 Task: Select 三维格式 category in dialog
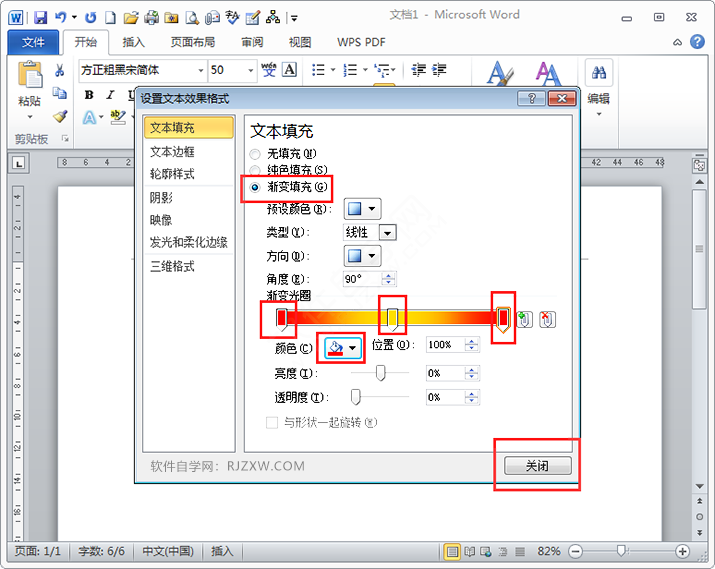coord(189,266)
